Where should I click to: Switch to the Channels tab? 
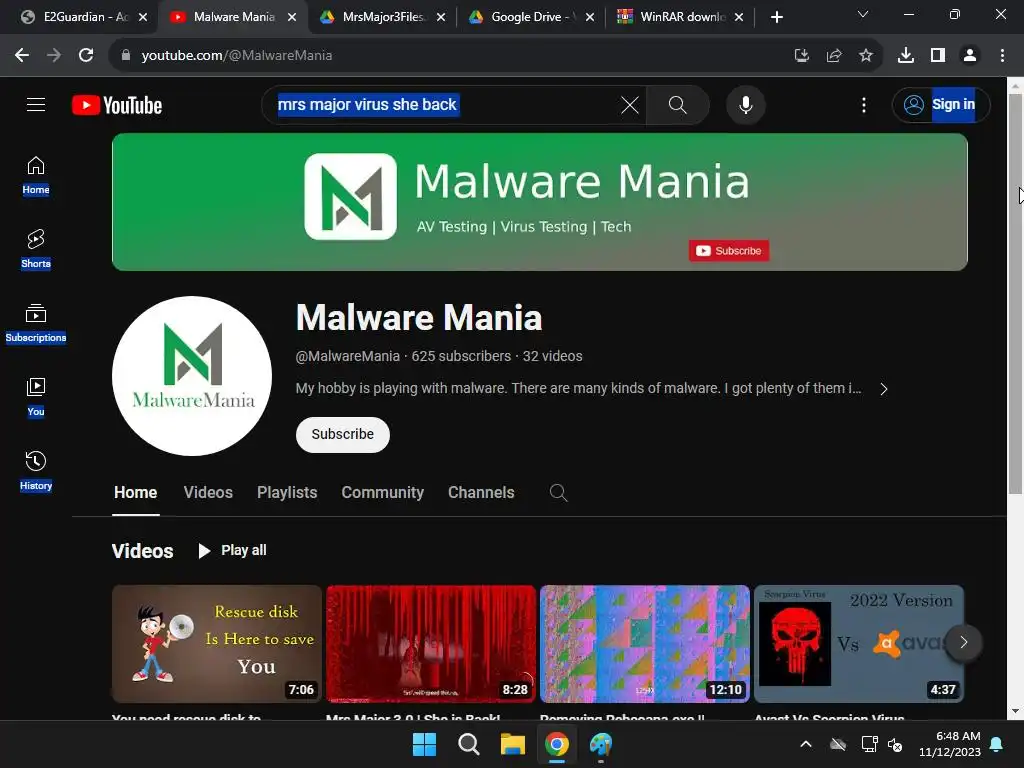coord(481,492)
